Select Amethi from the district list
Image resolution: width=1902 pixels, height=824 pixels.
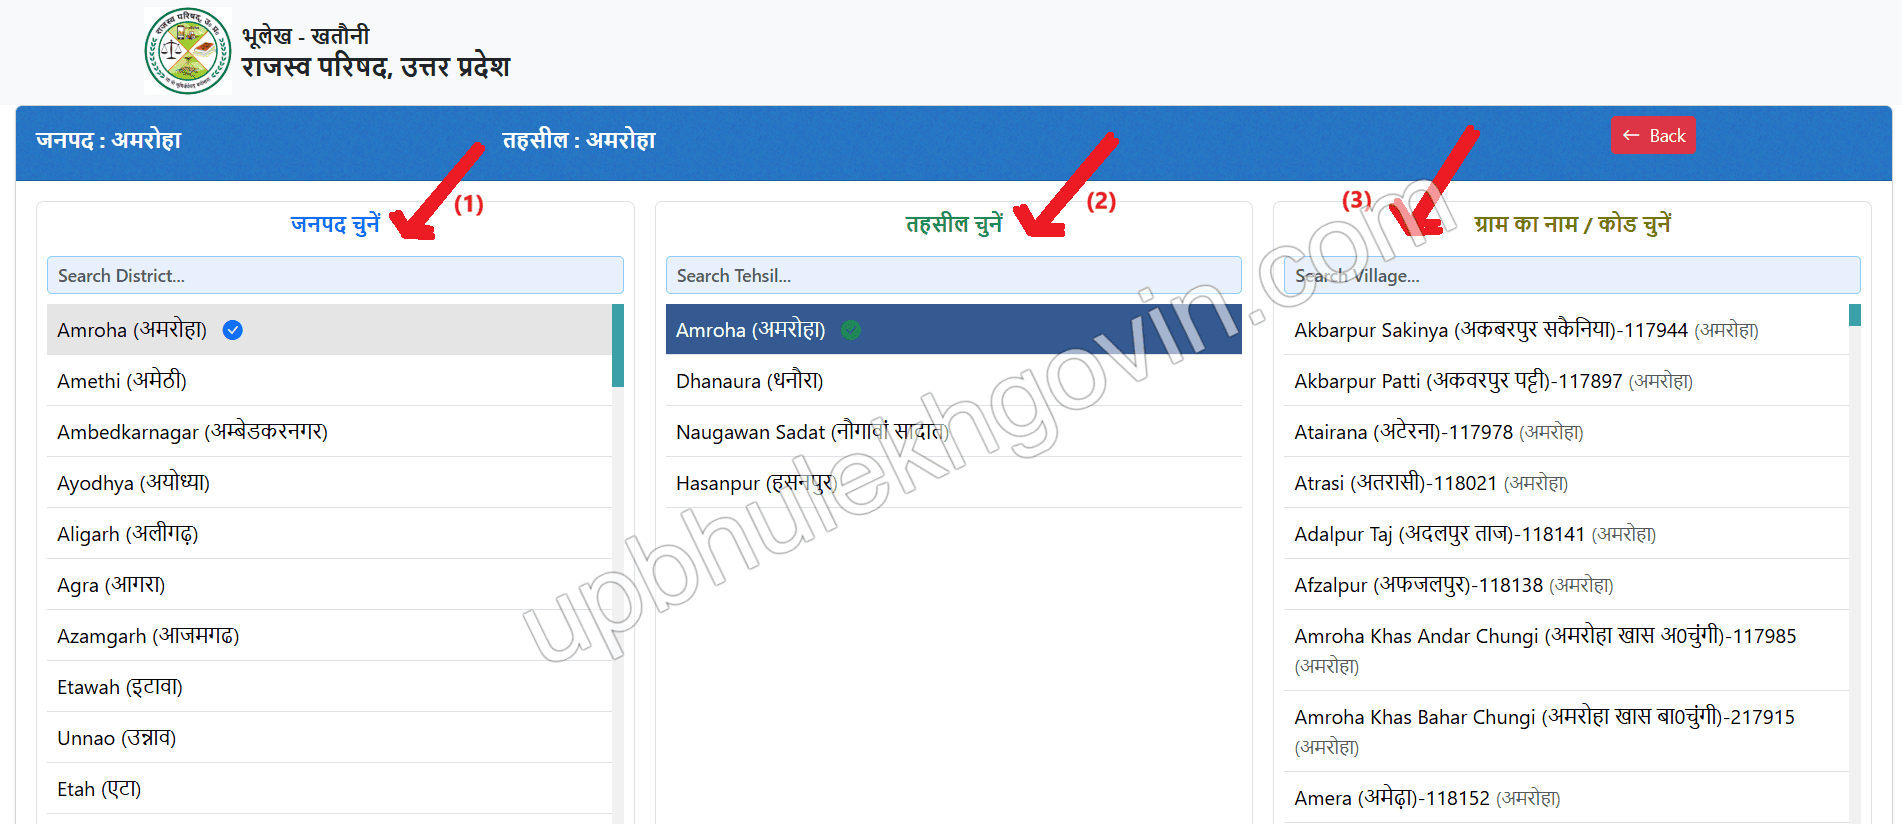tap(329, 381)
